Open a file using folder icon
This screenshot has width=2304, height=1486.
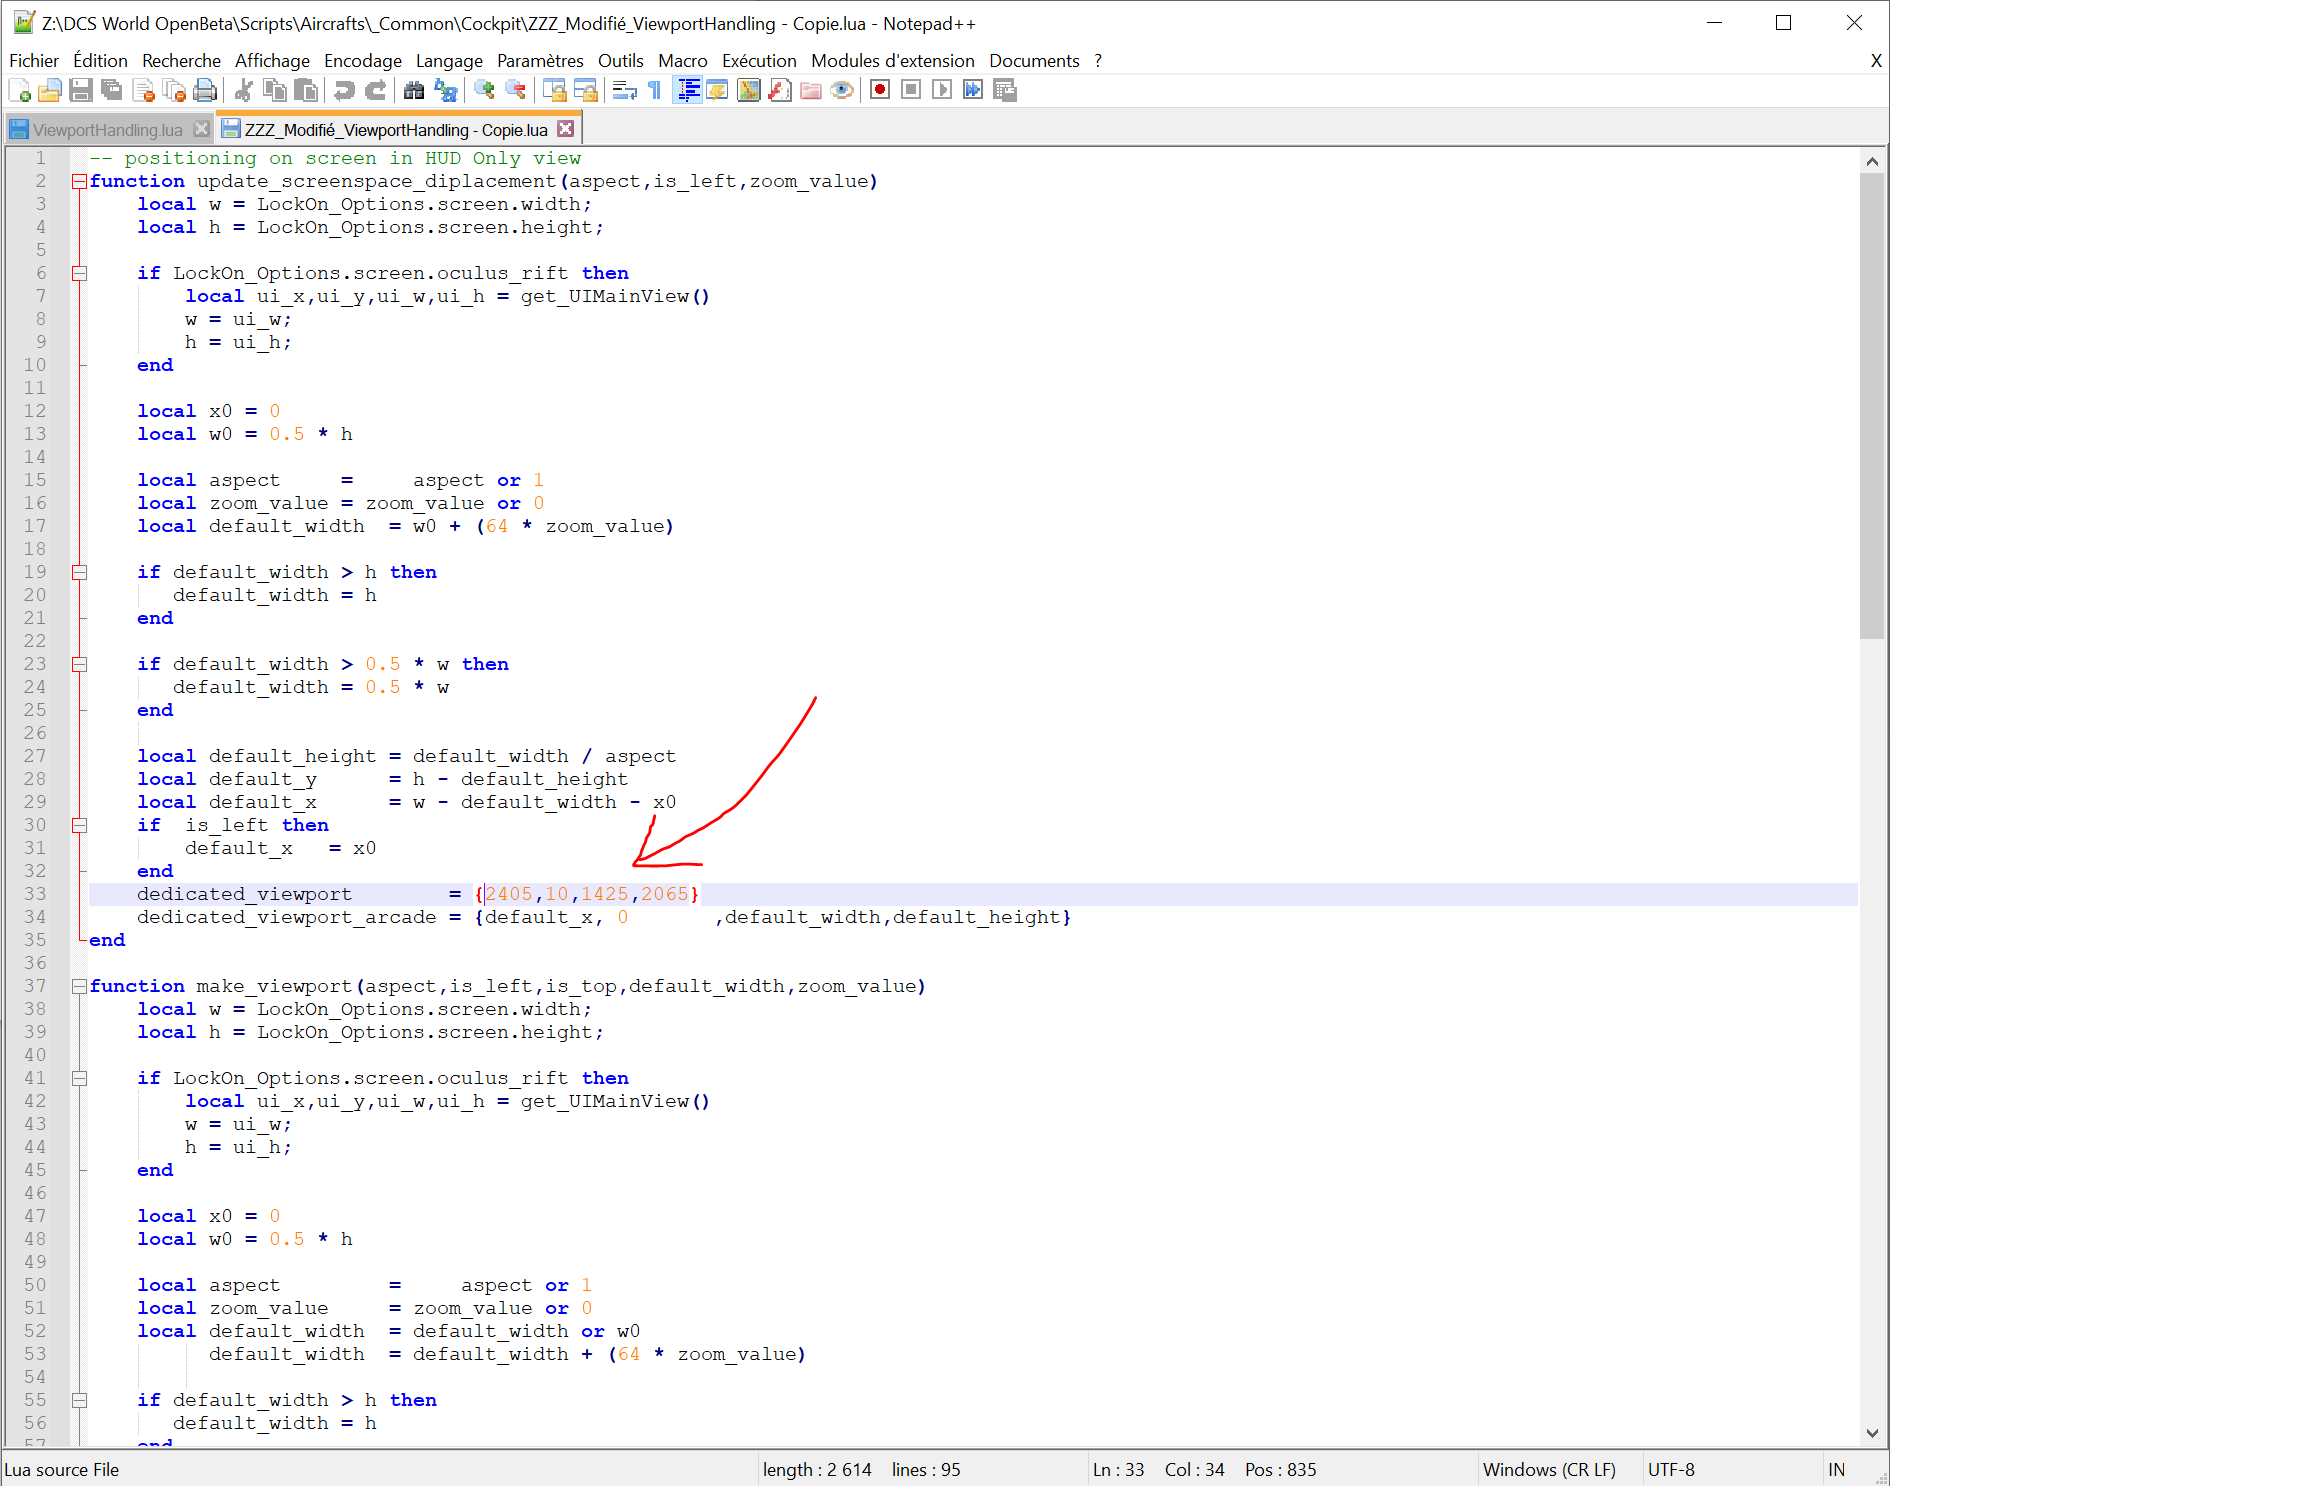click(x=50, y=91)
